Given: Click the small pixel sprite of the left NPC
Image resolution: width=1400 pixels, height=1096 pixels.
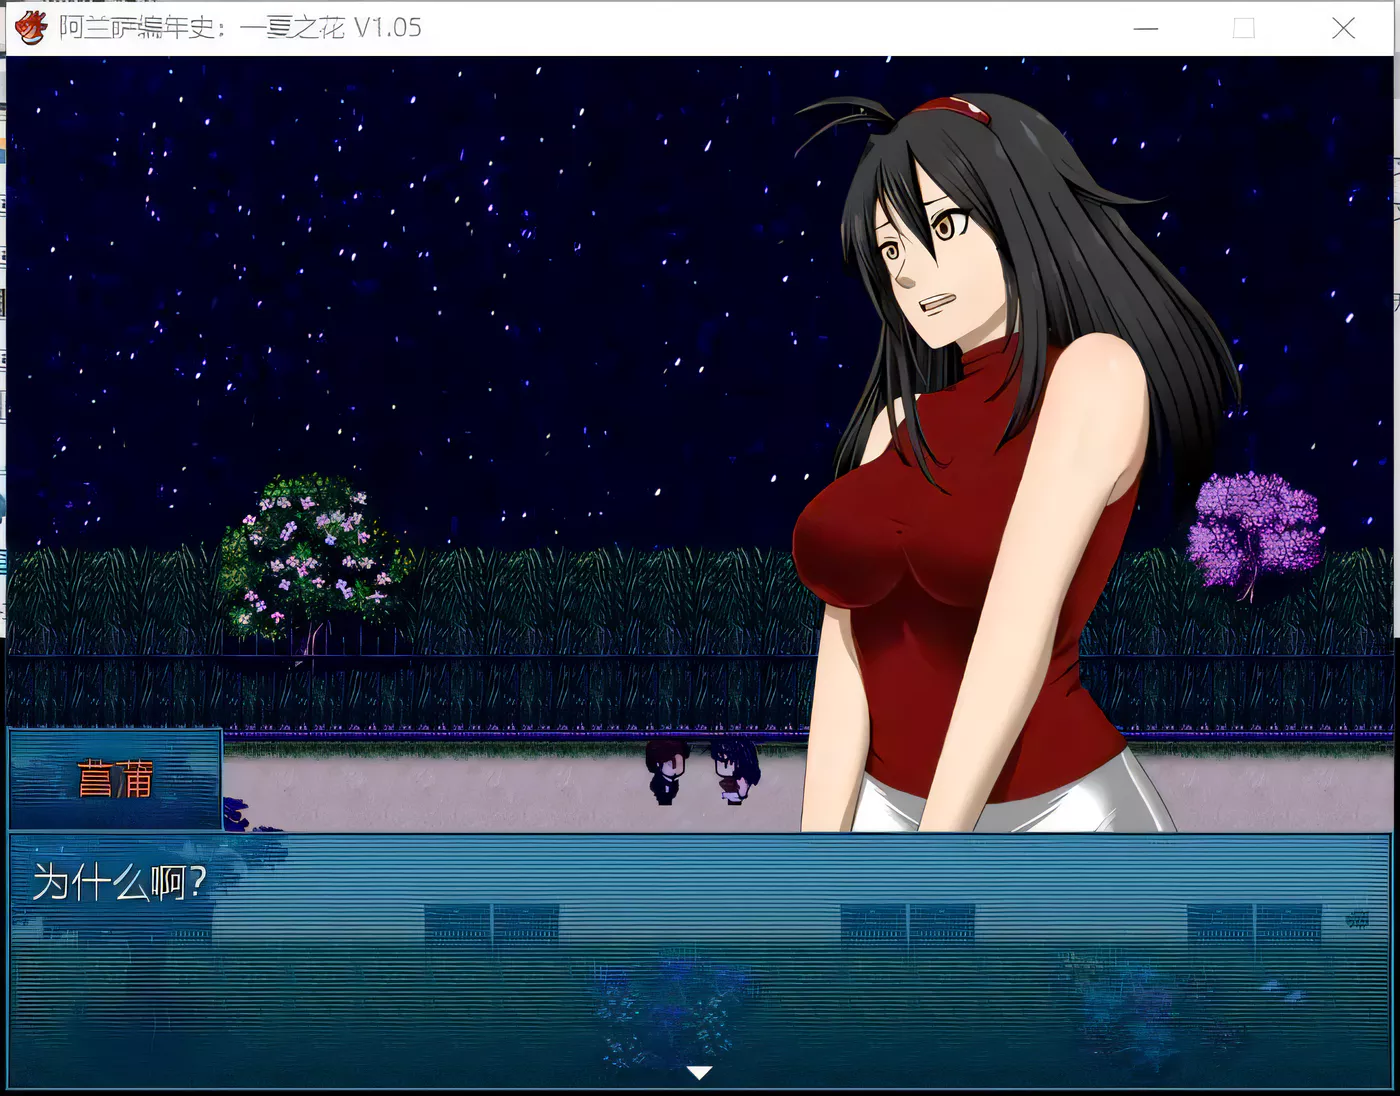Looking at the screenshot, I should click(665, 775).
